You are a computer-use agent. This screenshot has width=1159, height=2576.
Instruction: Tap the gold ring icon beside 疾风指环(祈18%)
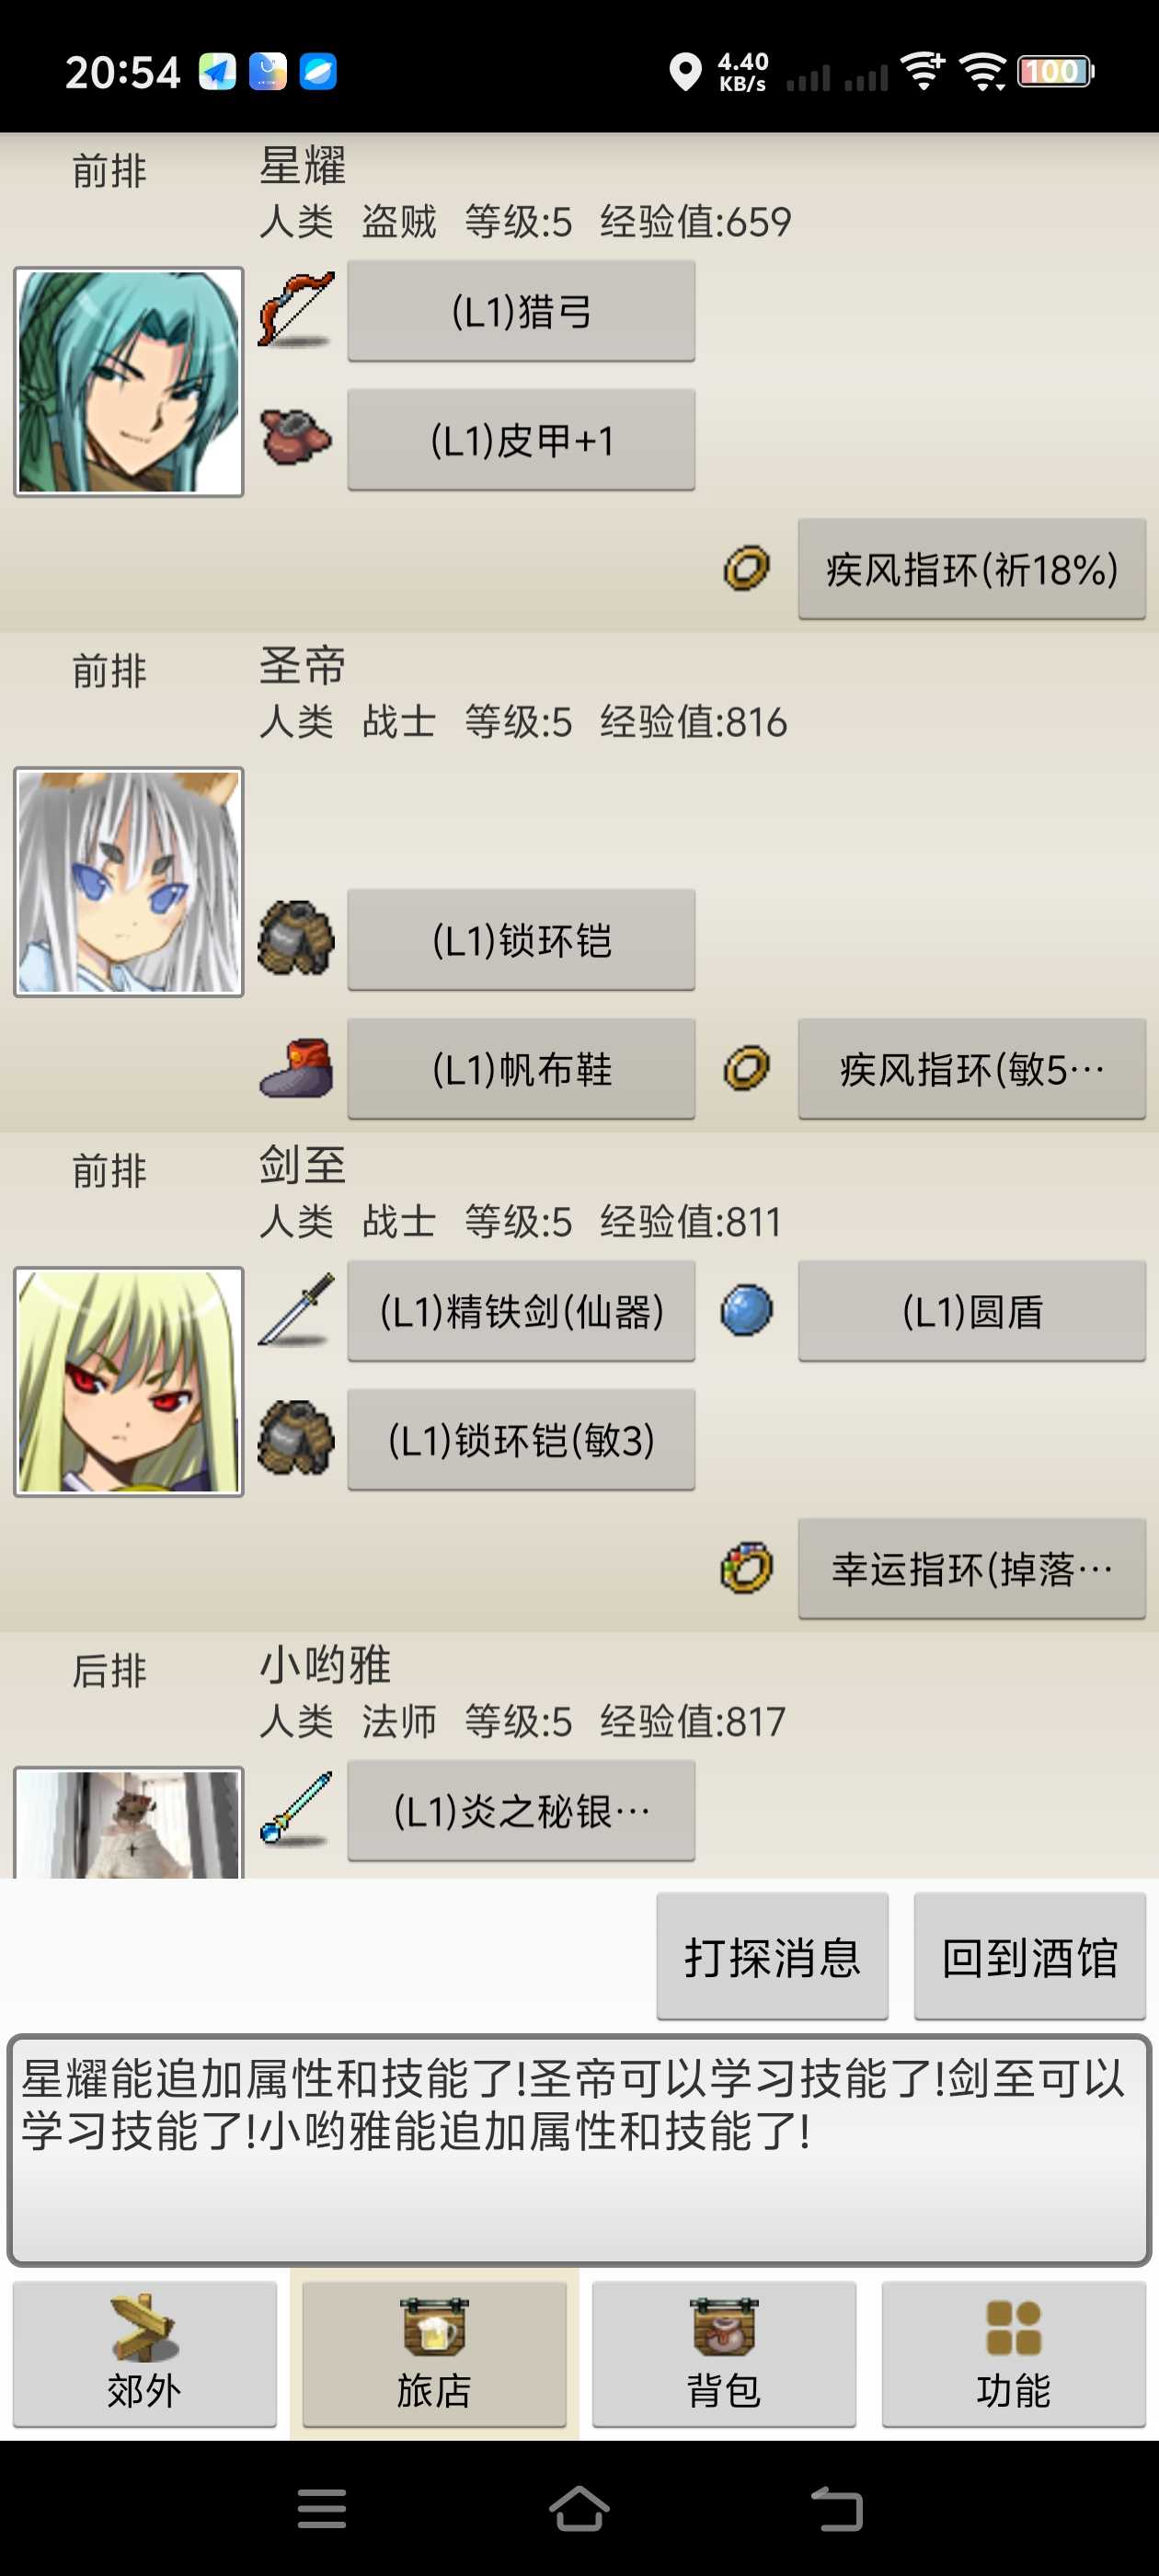[x=746, y=568]
